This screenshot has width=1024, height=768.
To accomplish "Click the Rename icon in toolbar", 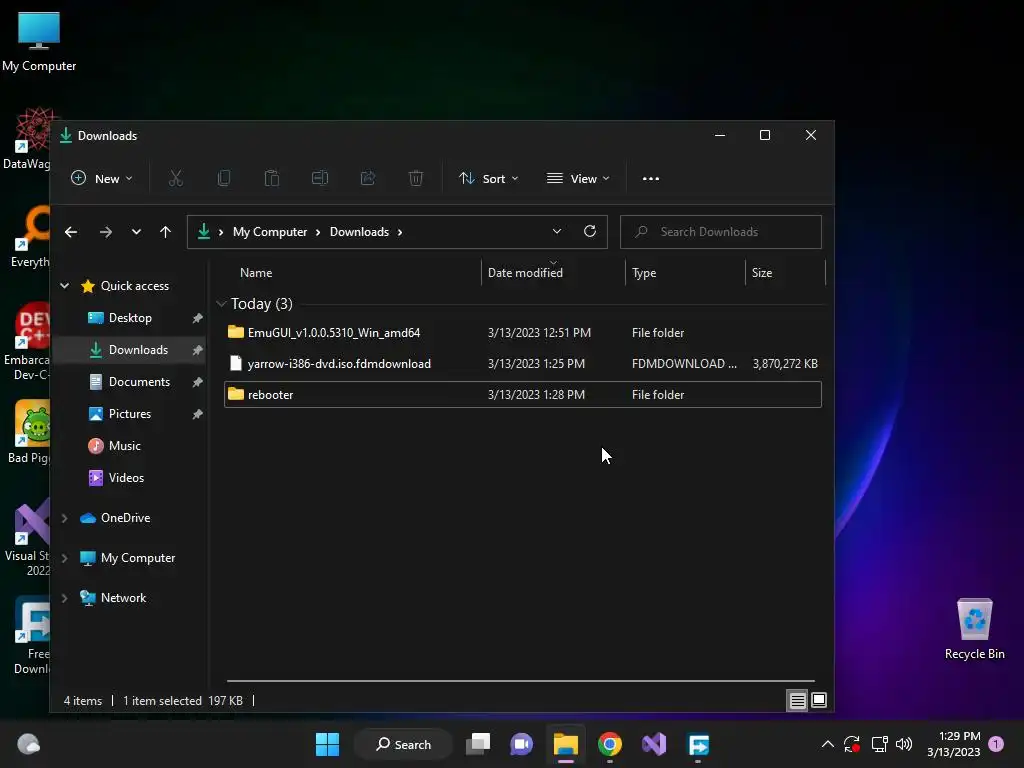I will (320, 178).
